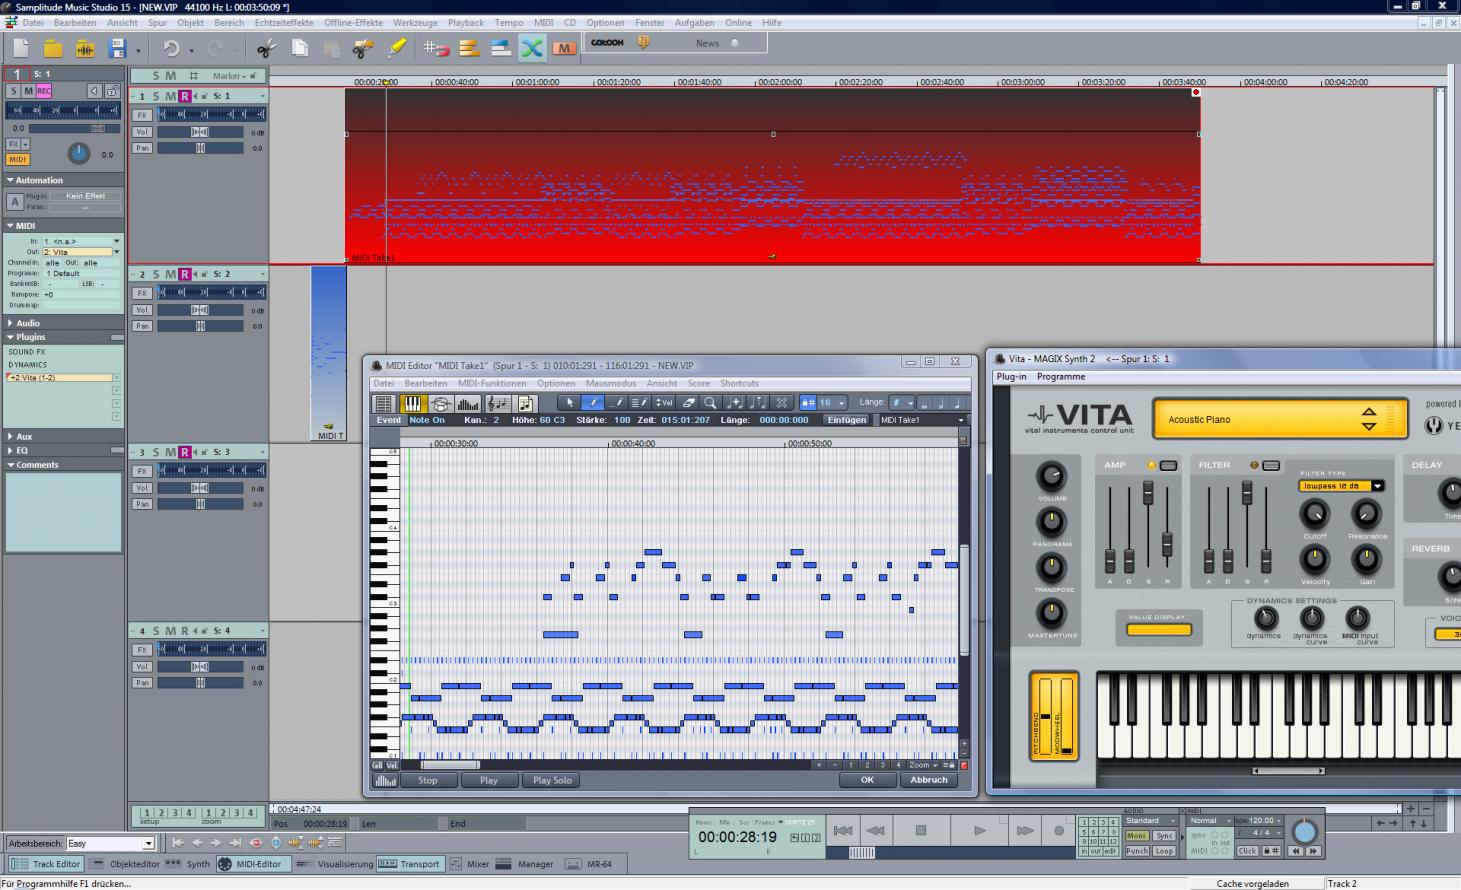Open score notation view in the MIDI Editor
Image resolution: width=1461 pixels, height=890 pixels.
pyautogui.click(x=497, y=403)
